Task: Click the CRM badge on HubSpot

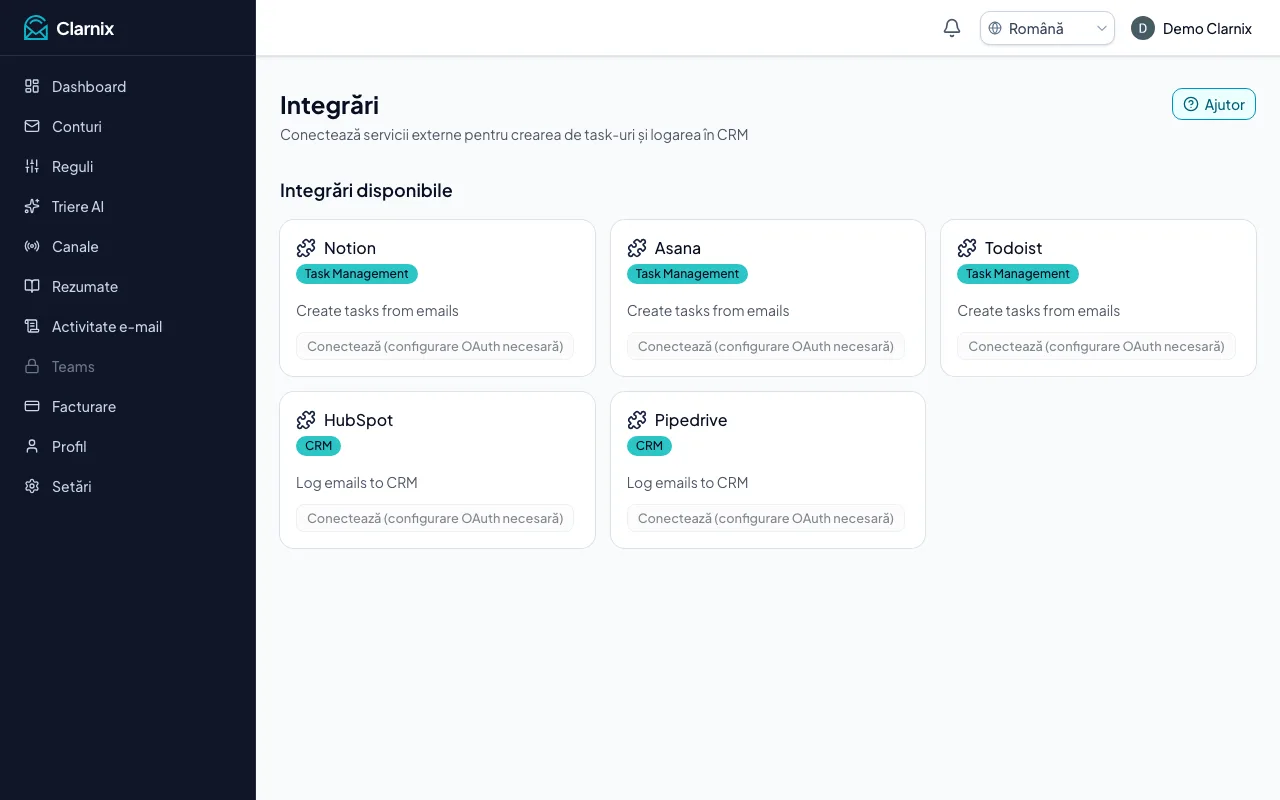Action: tap(318, 446)
